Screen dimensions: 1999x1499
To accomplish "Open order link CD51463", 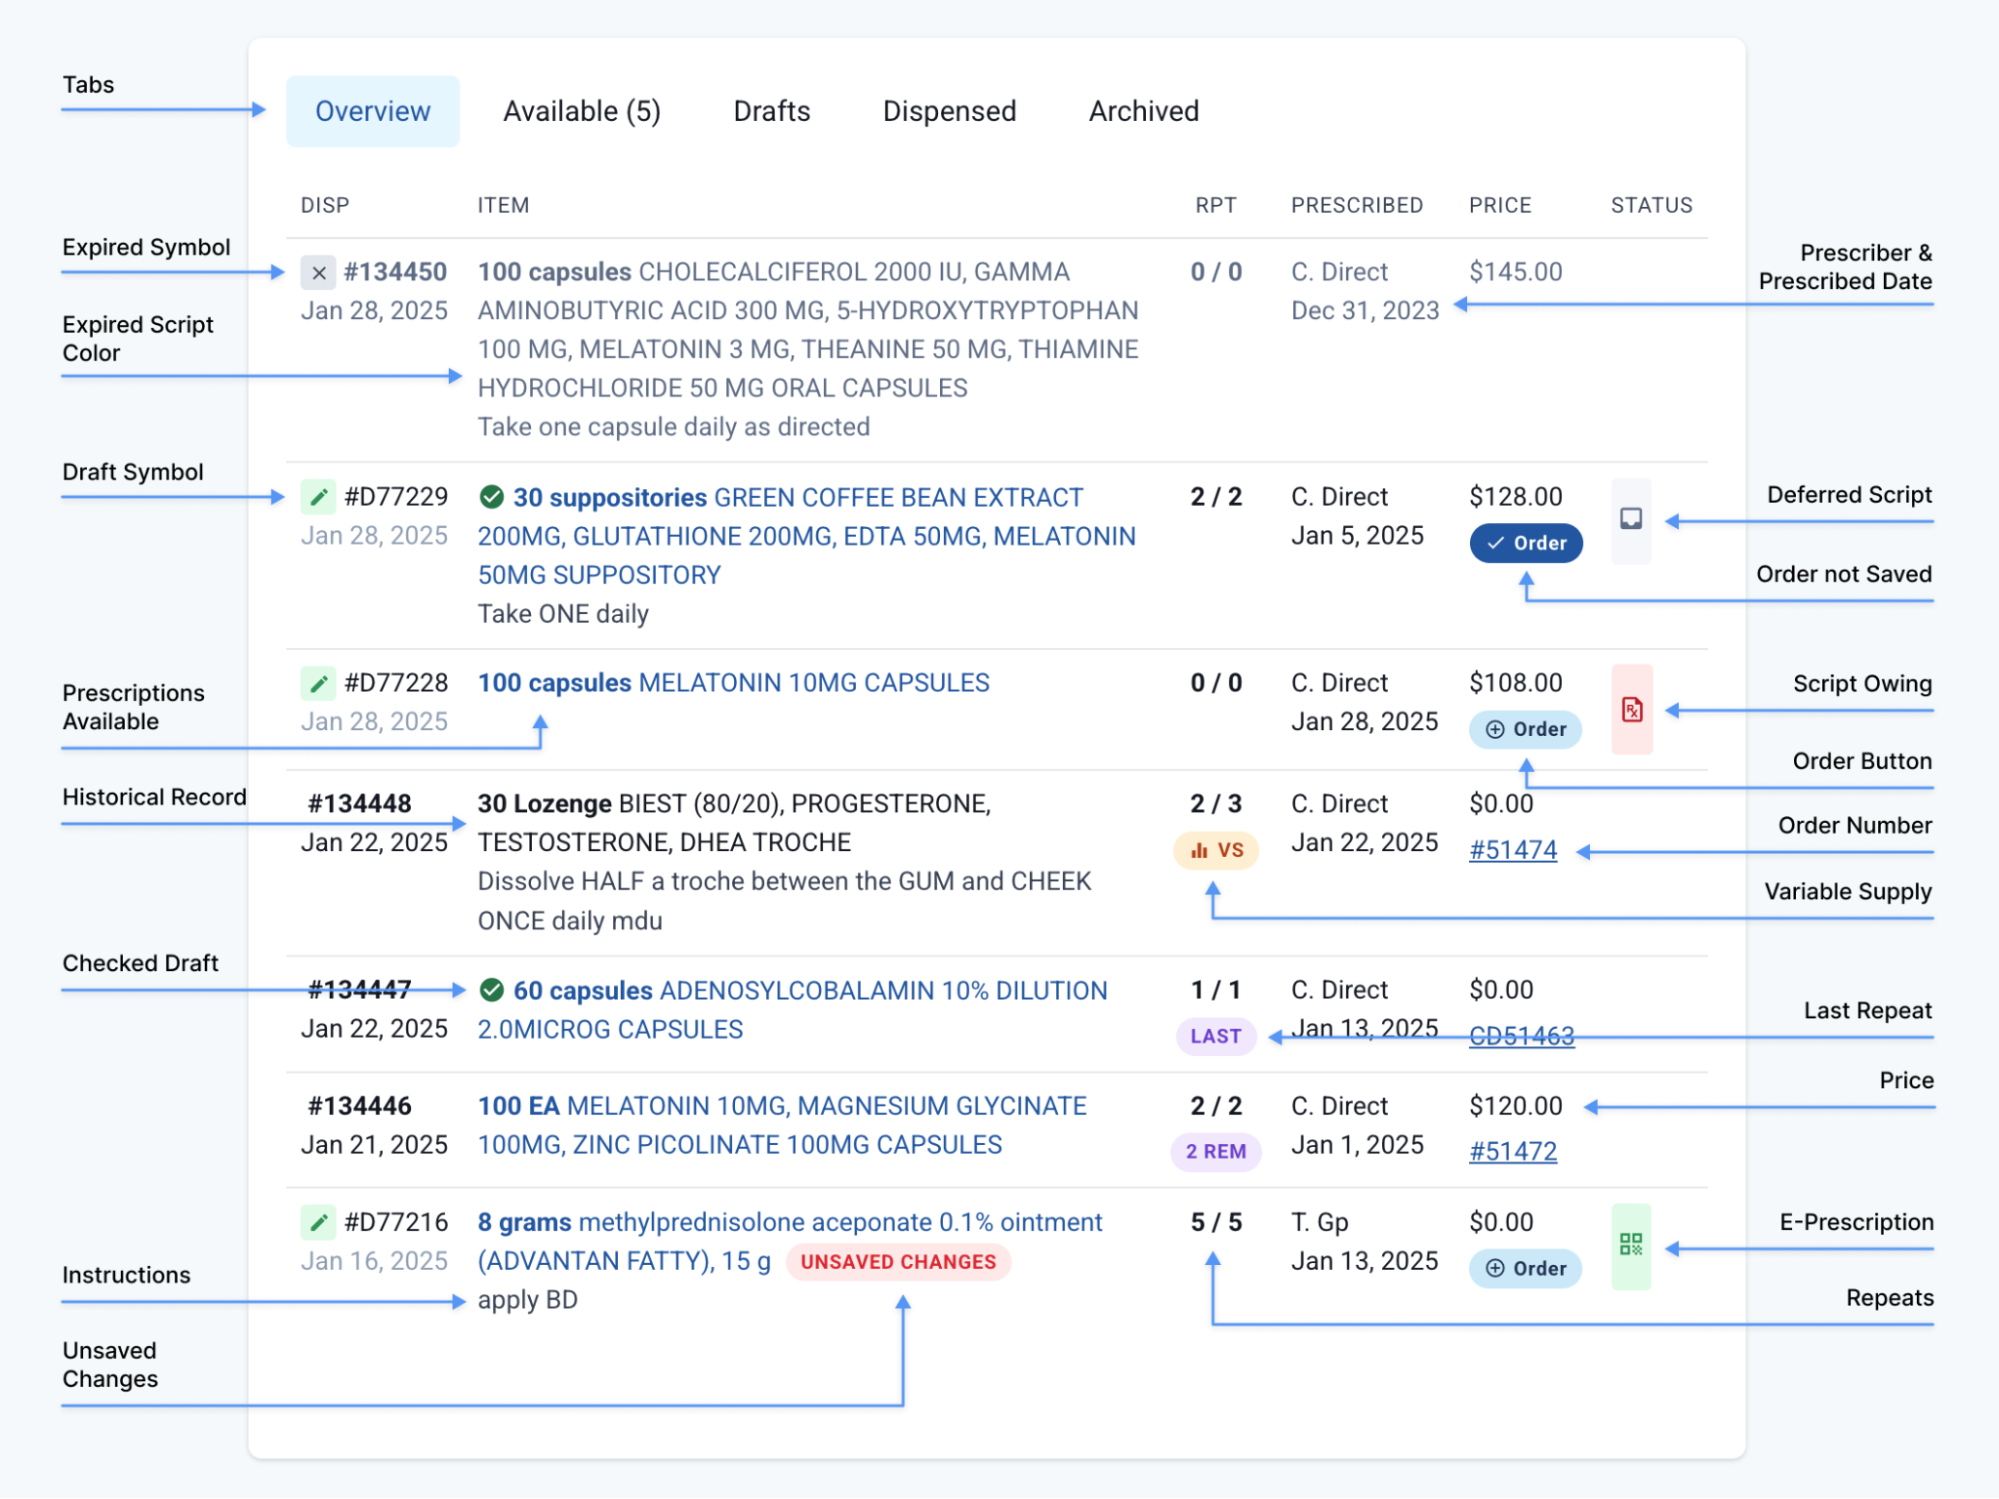I will (x=1521, y=1036).
